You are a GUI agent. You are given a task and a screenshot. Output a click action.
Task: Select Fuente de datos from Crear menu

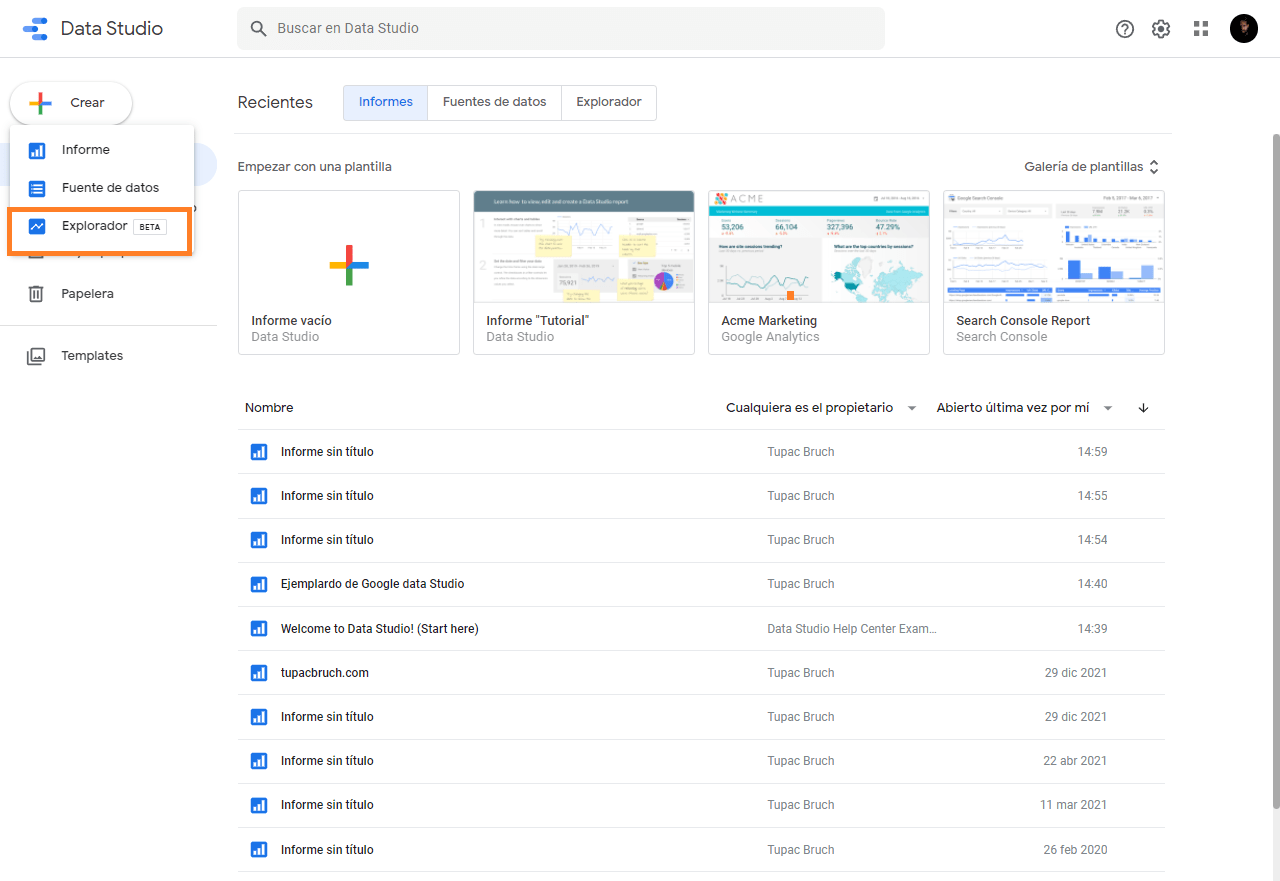pyautogui.click(x=101, y=188)
